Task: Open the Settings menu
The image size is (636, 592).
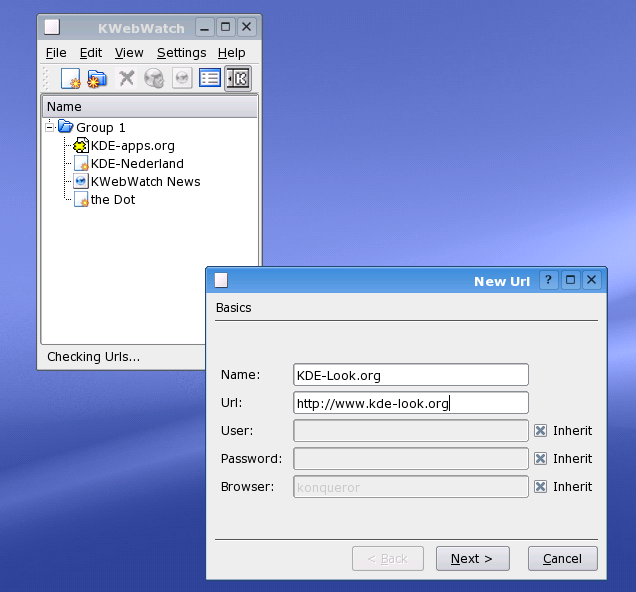Action: point(181,53)
